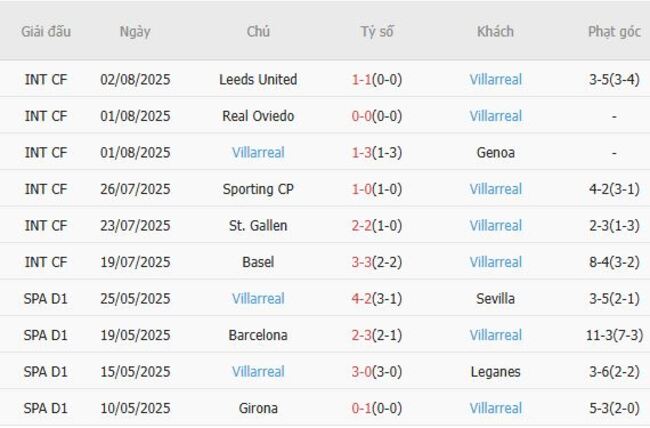Select the 1-3 score for the Genoa match
Image resolution: width=650 pixels, height=428 pixels.
point(361,153)
